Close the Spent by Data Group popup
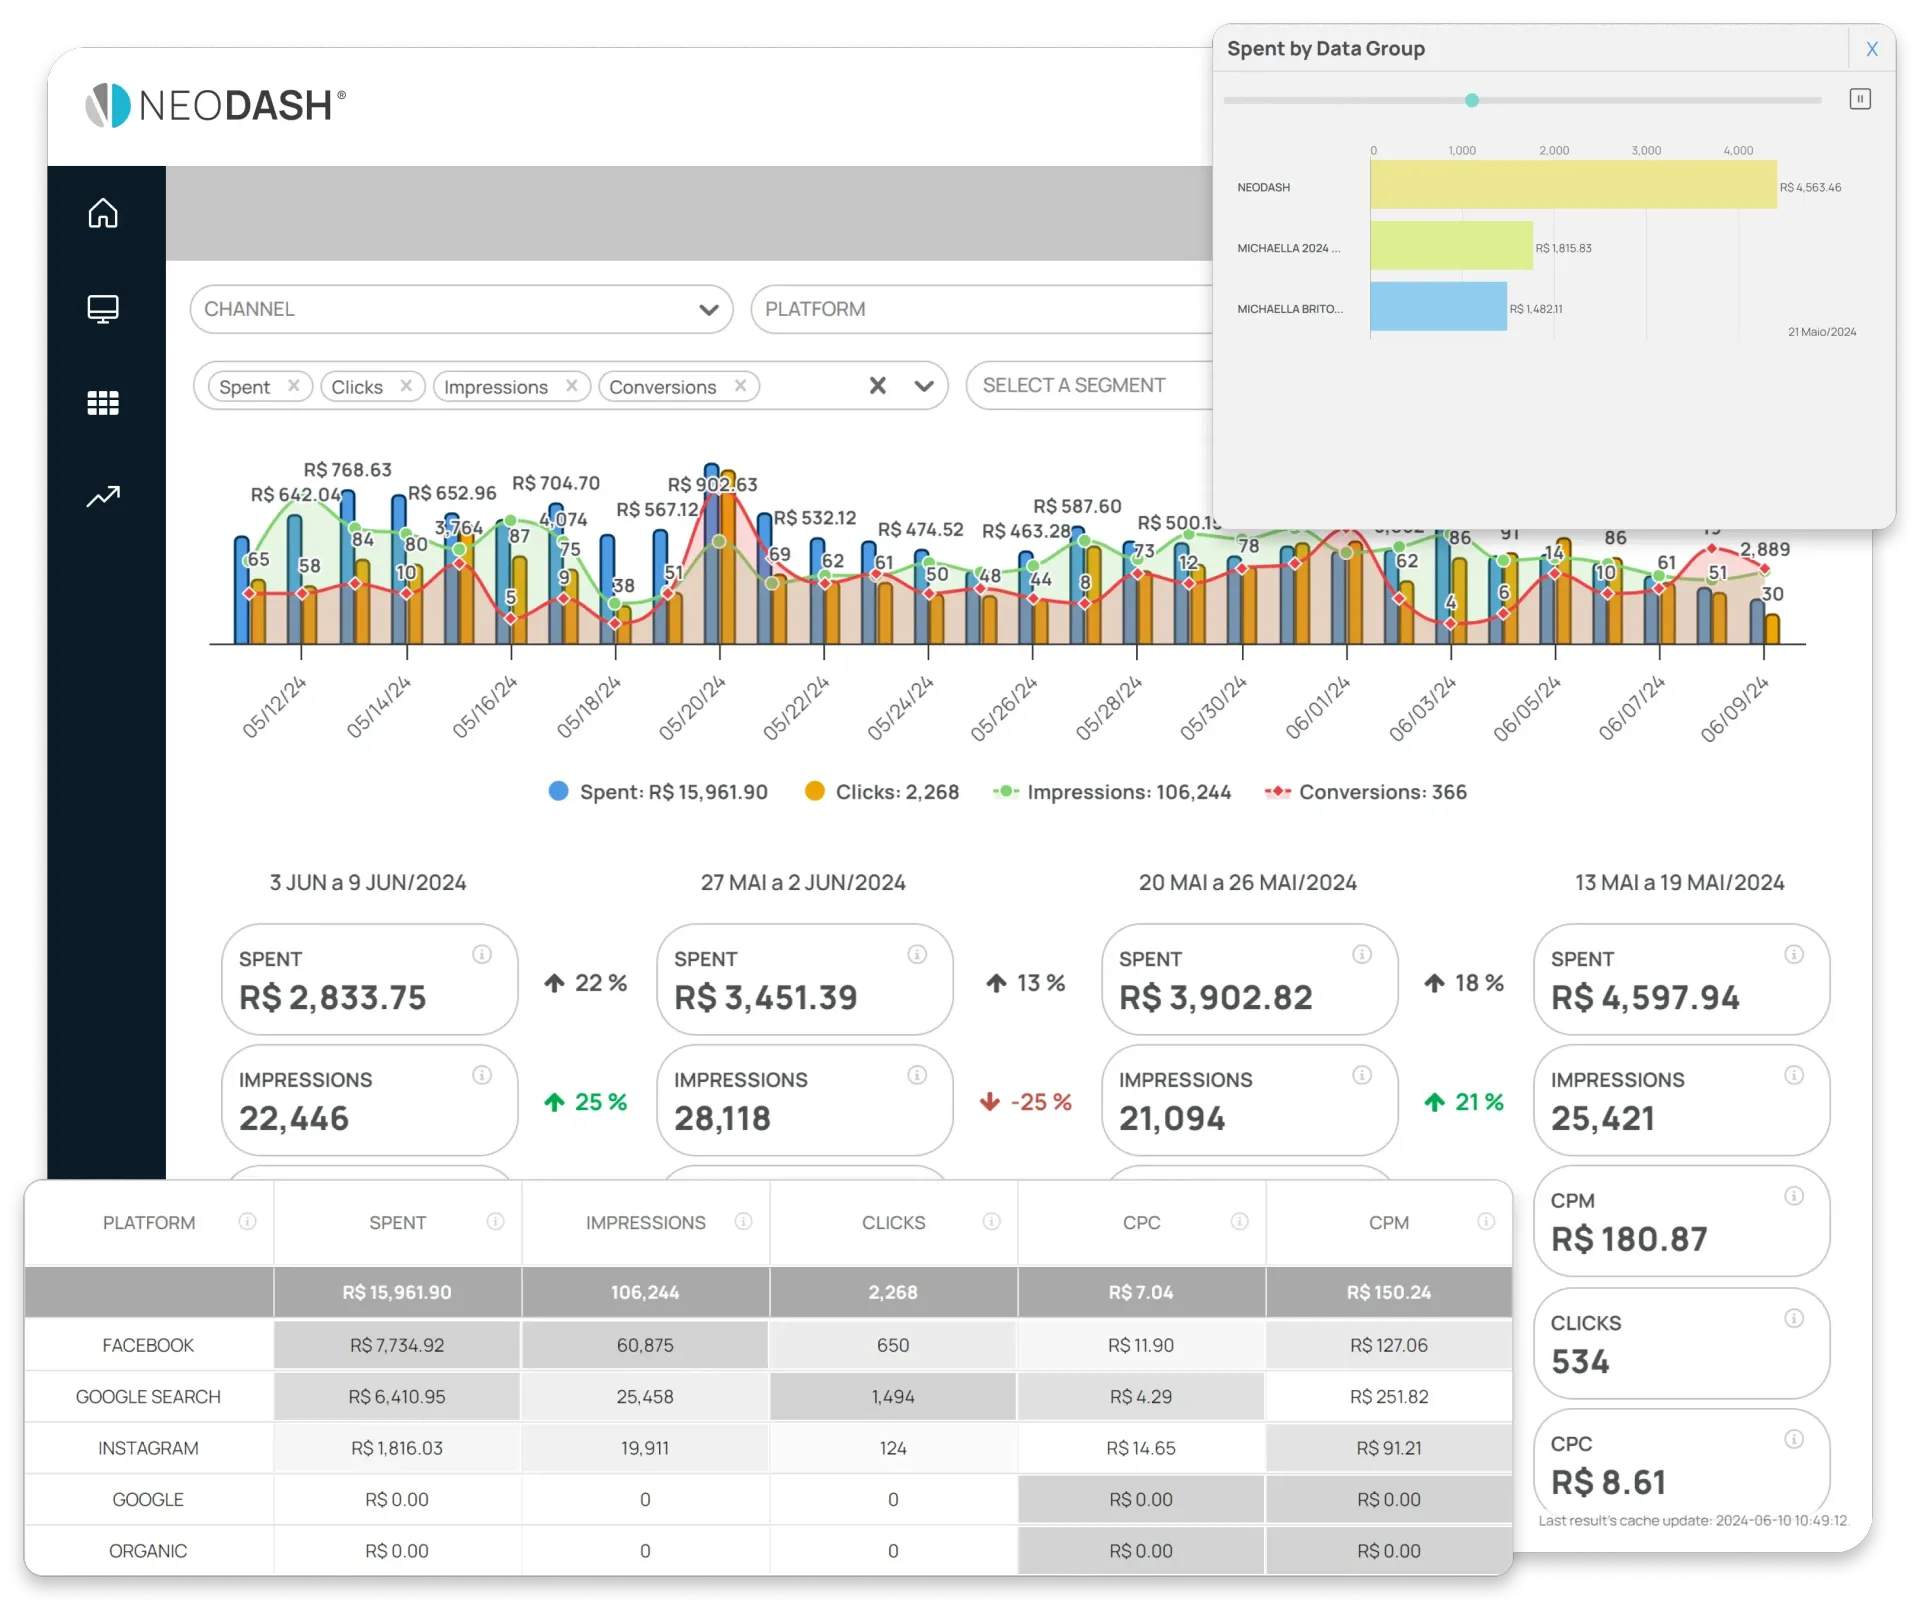The height and width of the screenshot is (1600, 1920). tap(1872, 49)
